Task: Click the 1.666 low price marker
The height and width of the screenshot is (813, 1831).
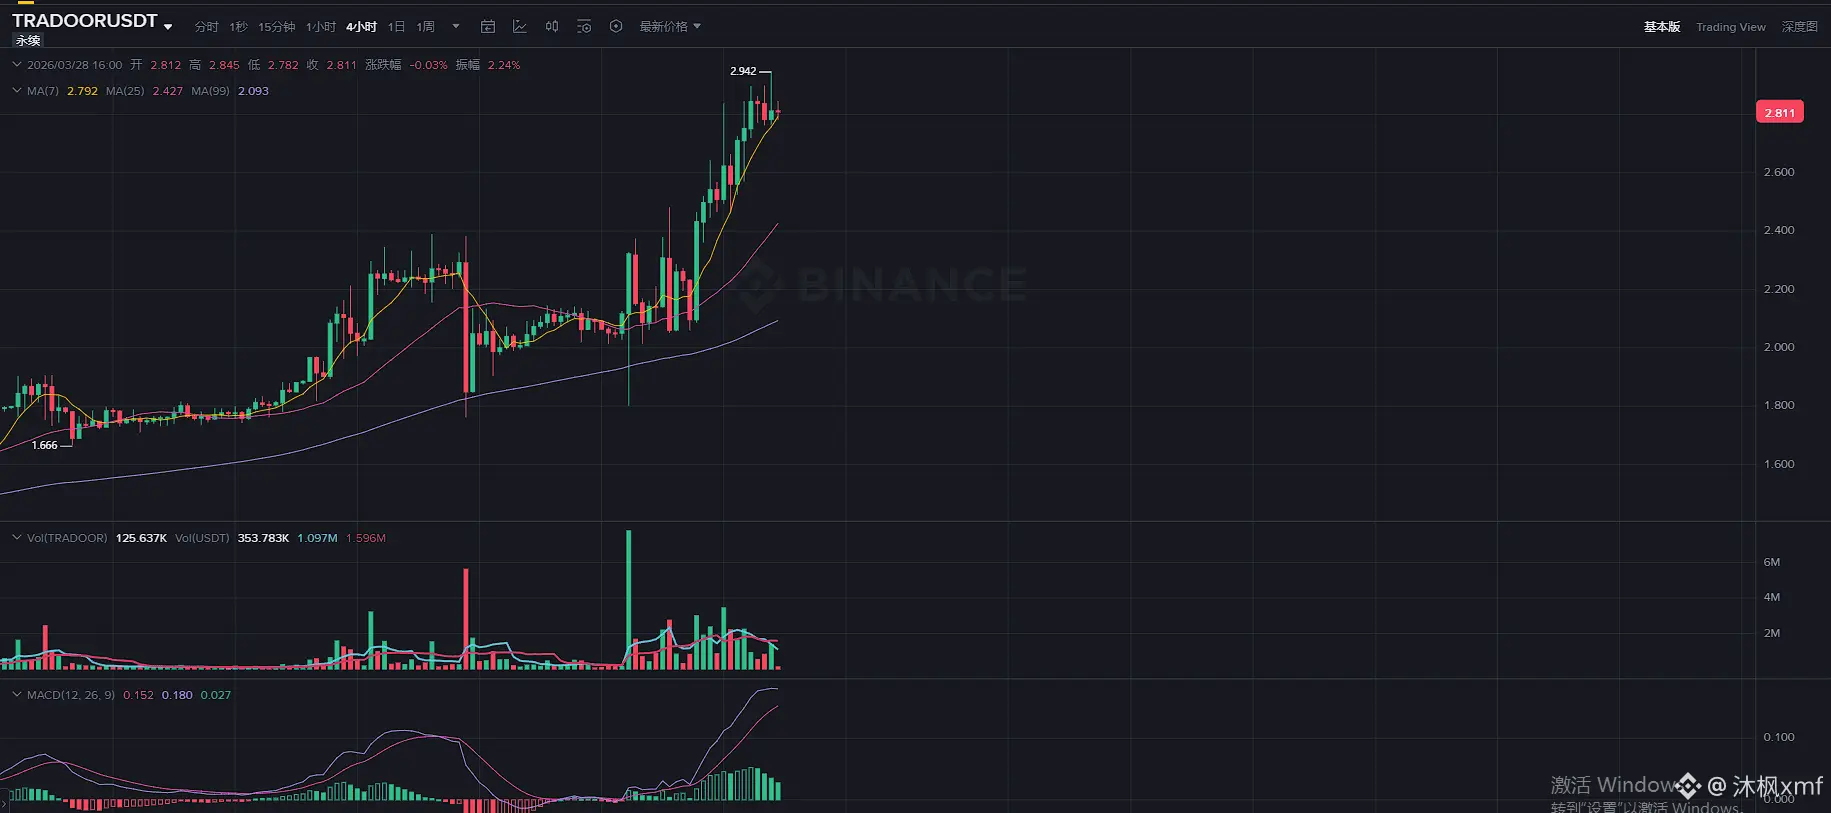Action: click(x=45, y=445)
